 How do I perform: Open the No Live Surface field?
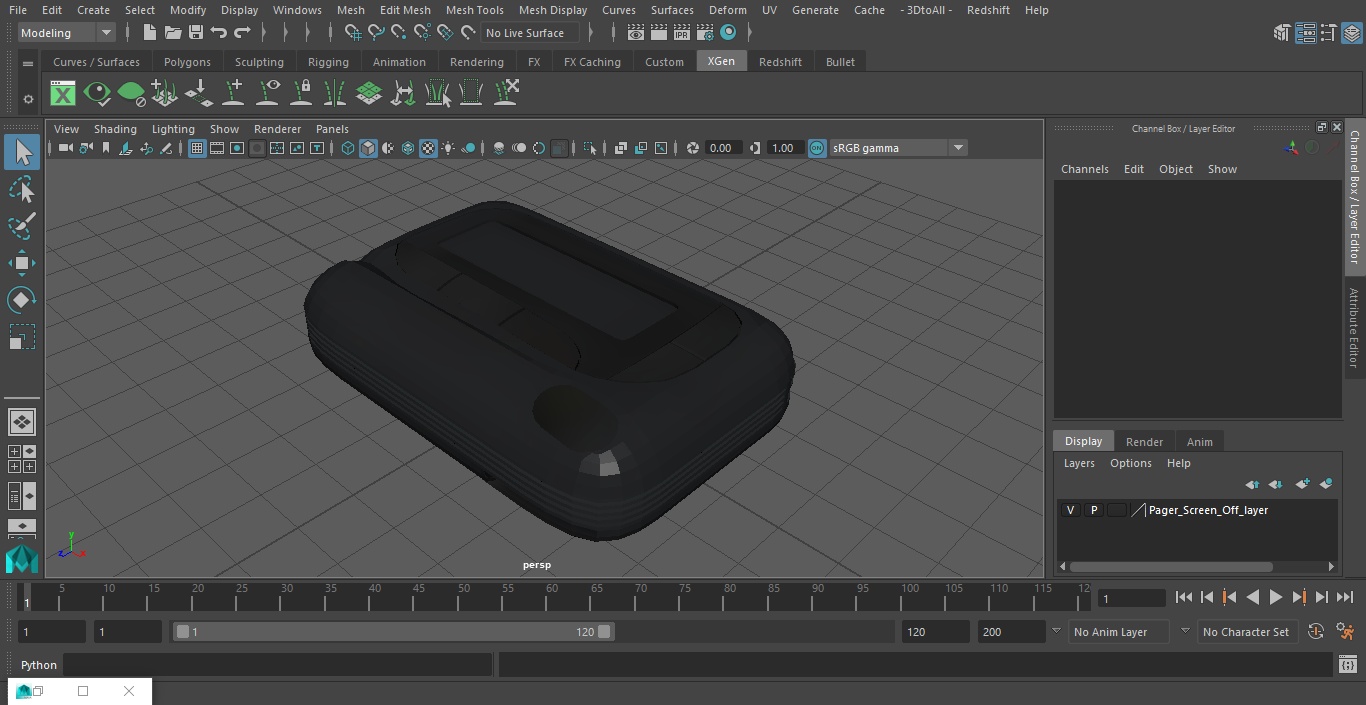[530, 33]
